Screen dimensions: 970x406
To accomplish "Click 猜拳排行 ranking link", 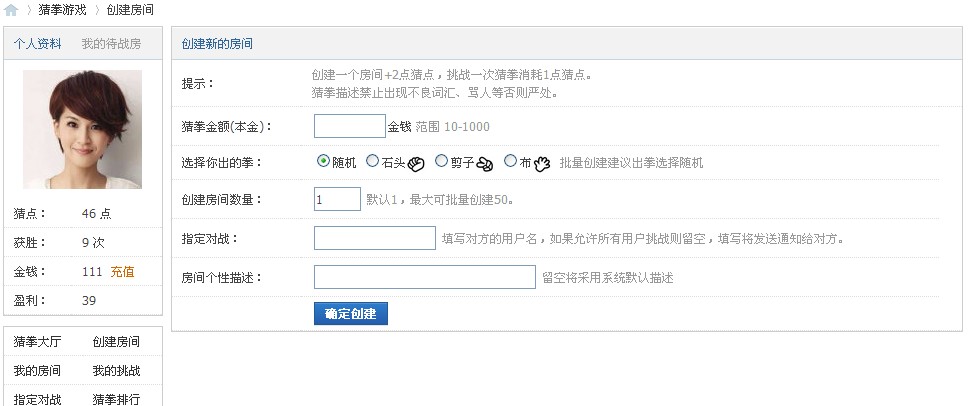I will [116, 399].
